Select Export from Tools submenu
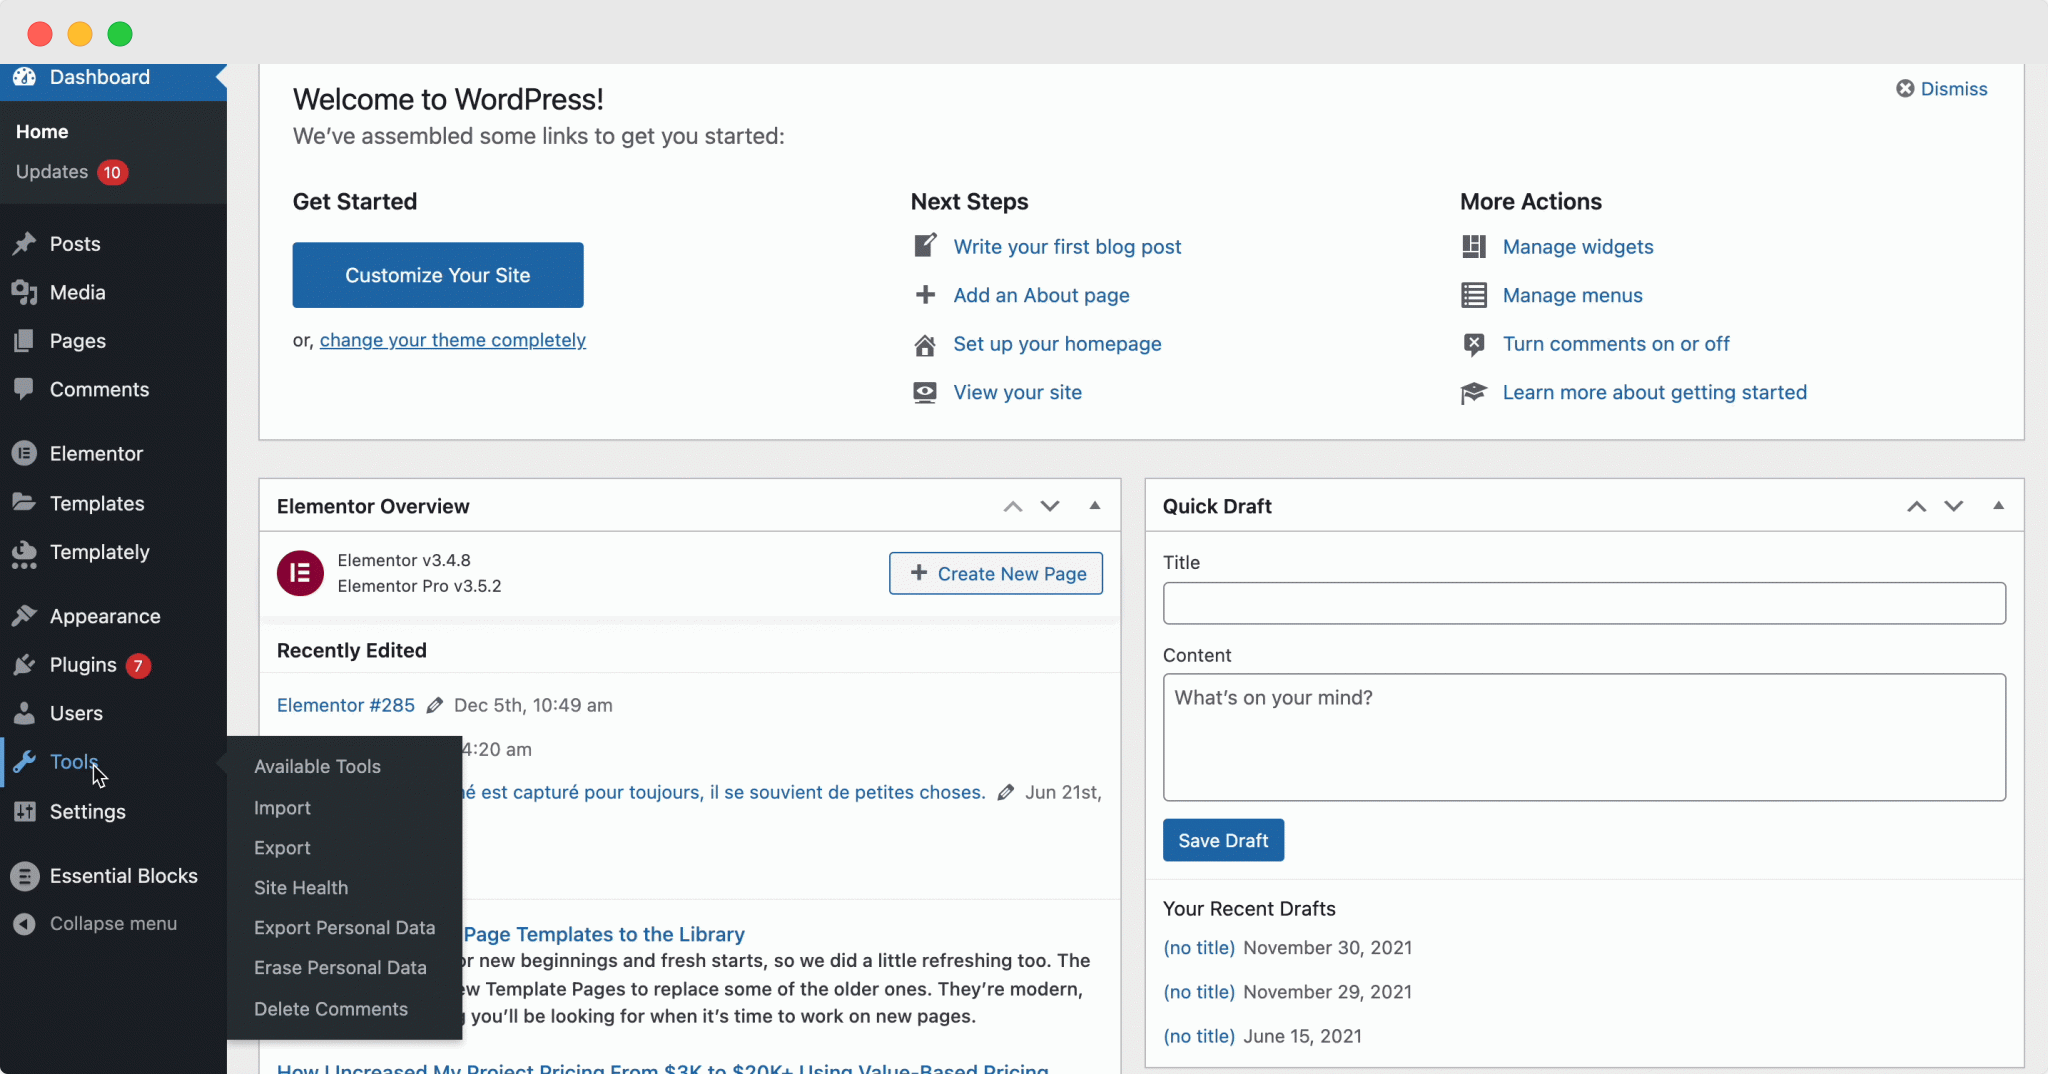The height and width of the screenshot is (1074, 2048). tap(282, 847)
